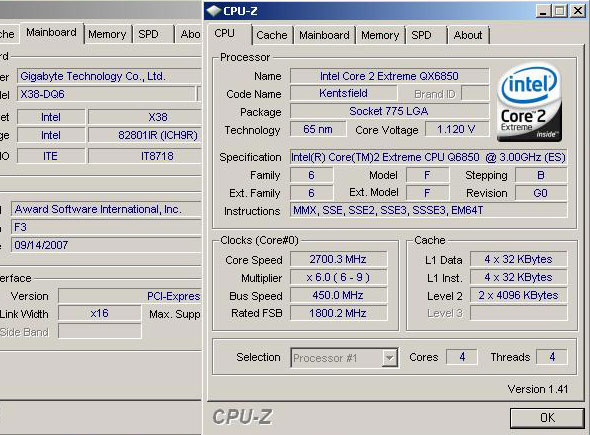Click the Version 1.41 label
This screenshot has width=590, height=435.
tap(538, 389)
